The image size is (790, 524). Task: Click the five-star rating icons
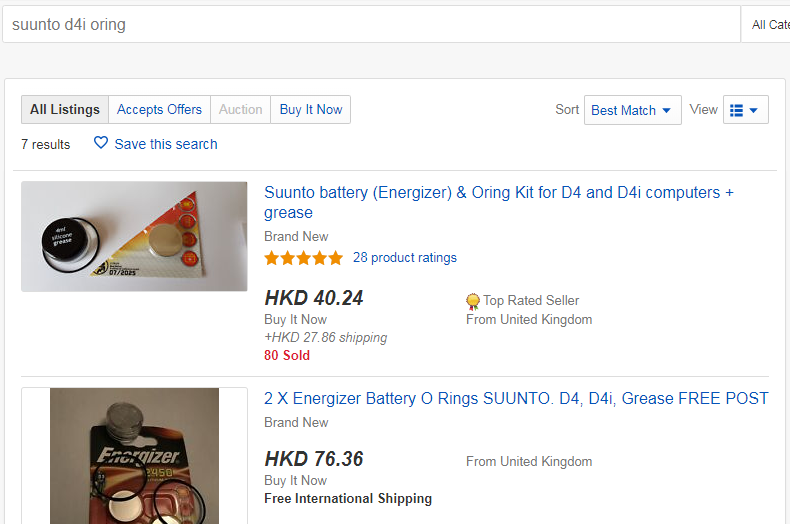[303, 258]
